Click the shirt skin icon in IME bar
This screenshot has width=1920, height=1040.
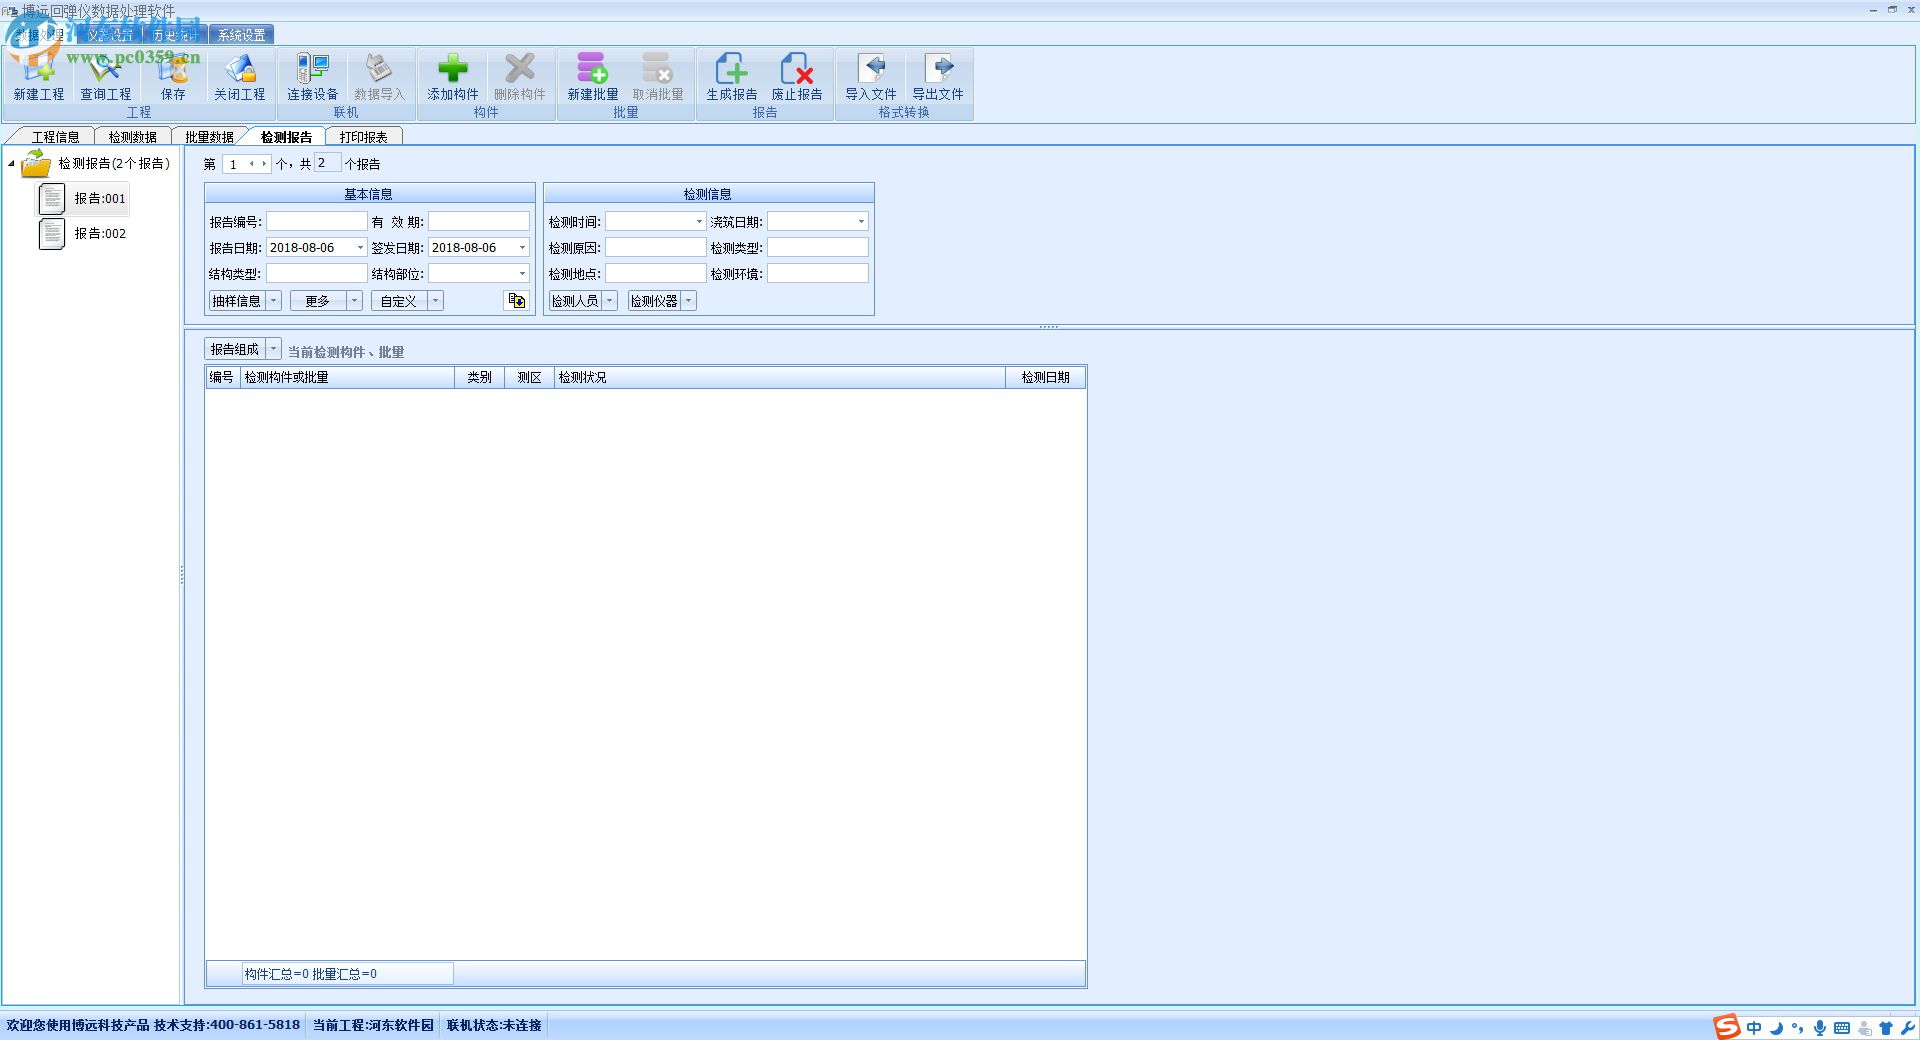[1886, 1028]
